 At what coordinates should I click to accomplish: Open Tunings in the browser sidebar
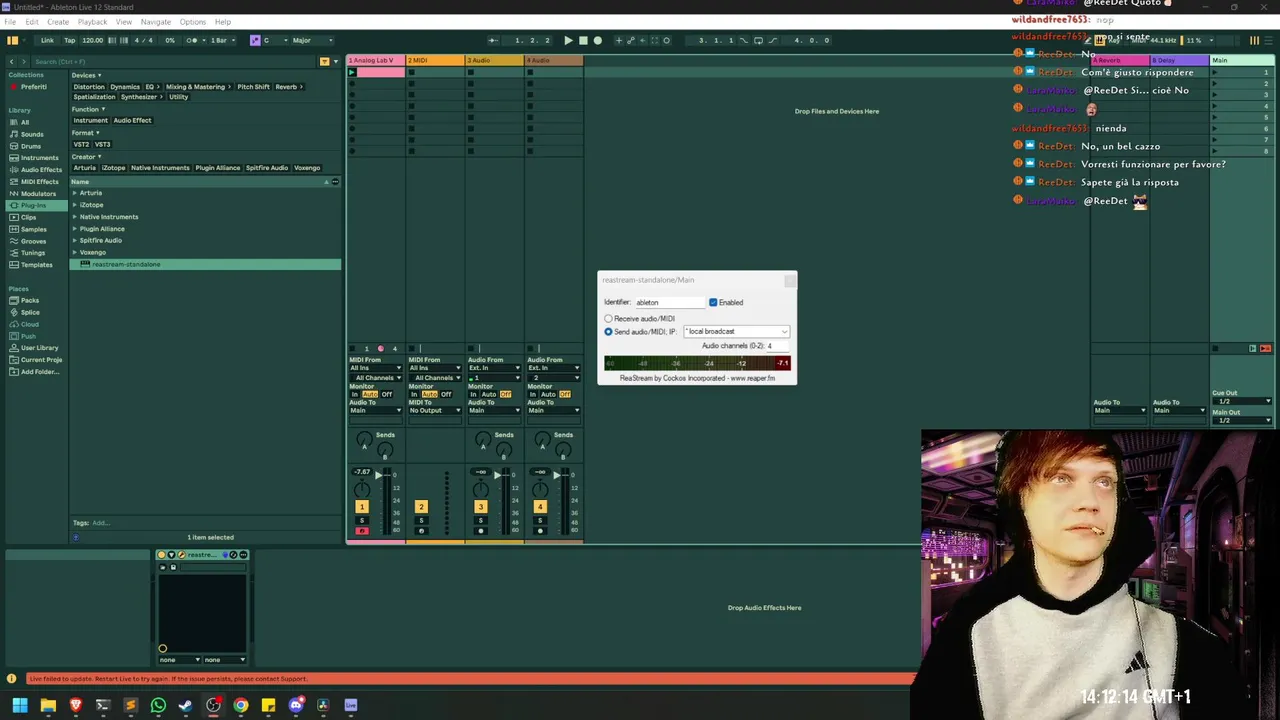[33, 253]
